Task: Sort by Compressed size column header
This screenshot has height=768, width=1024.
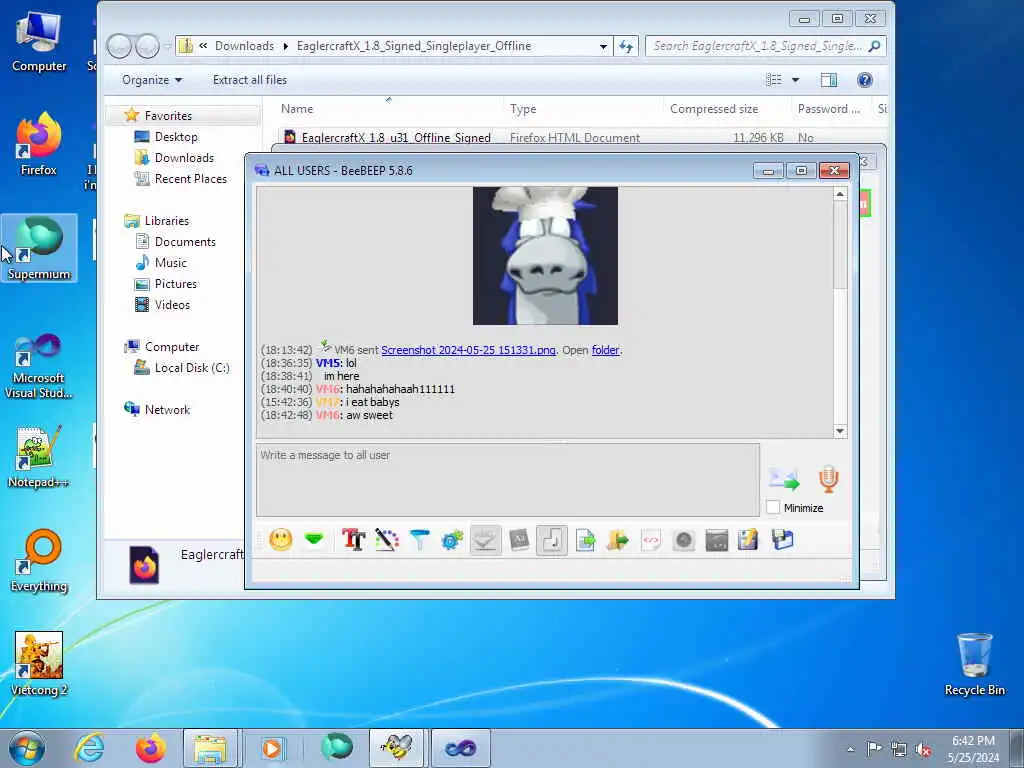Action: (x=714, y=109)
